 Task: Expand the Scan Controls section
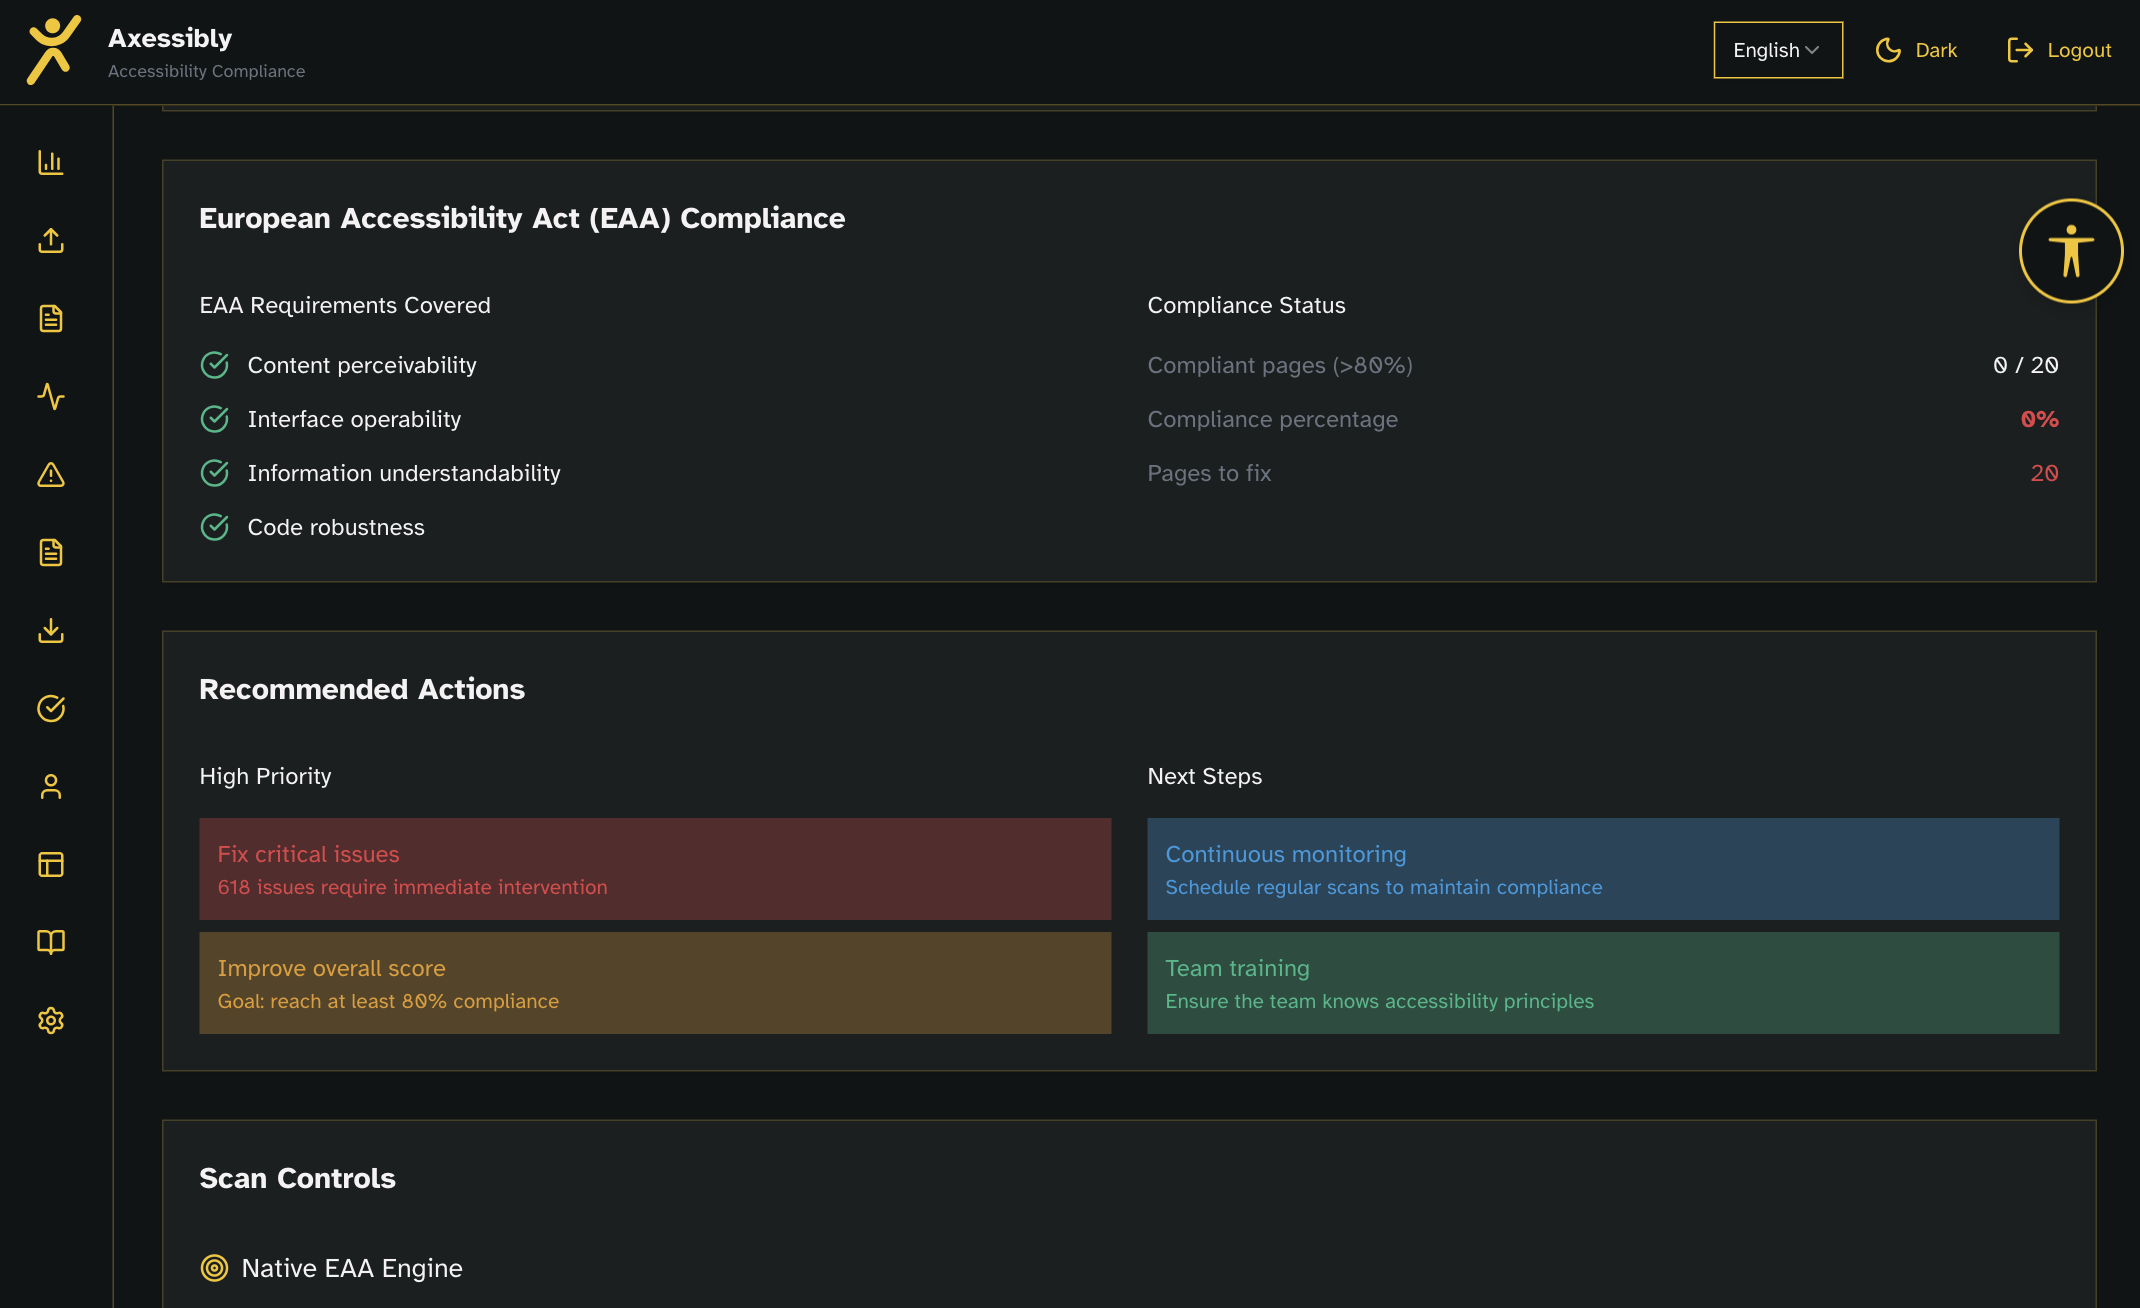pos(297,1178)
